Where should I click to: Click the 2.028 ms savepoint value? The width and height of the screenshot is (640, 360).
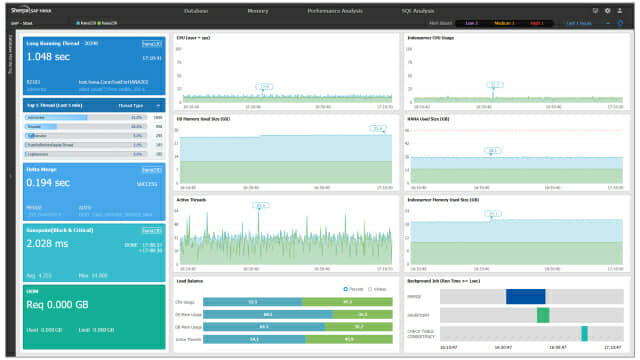[47, 244]
